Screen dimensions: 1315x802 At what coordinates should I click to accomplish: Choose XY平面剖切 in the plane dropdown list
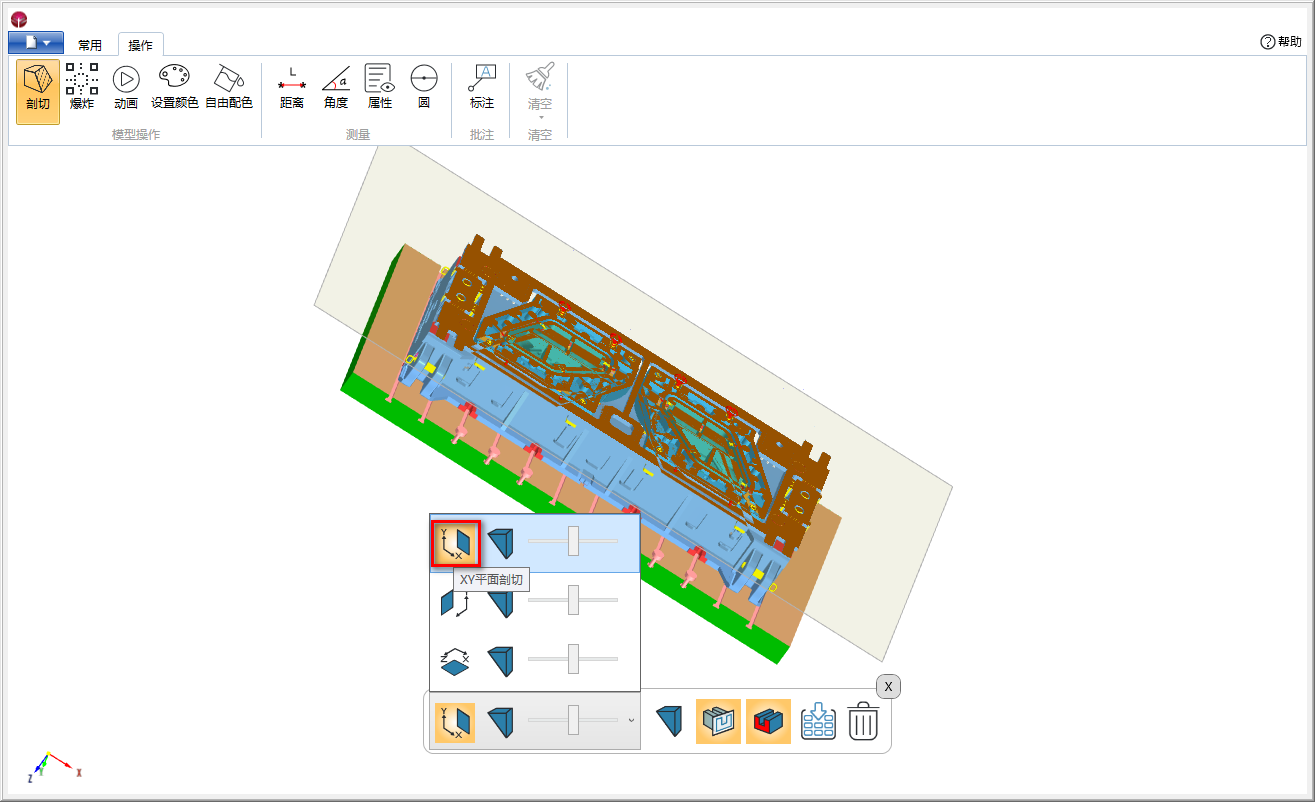[456, 543]
